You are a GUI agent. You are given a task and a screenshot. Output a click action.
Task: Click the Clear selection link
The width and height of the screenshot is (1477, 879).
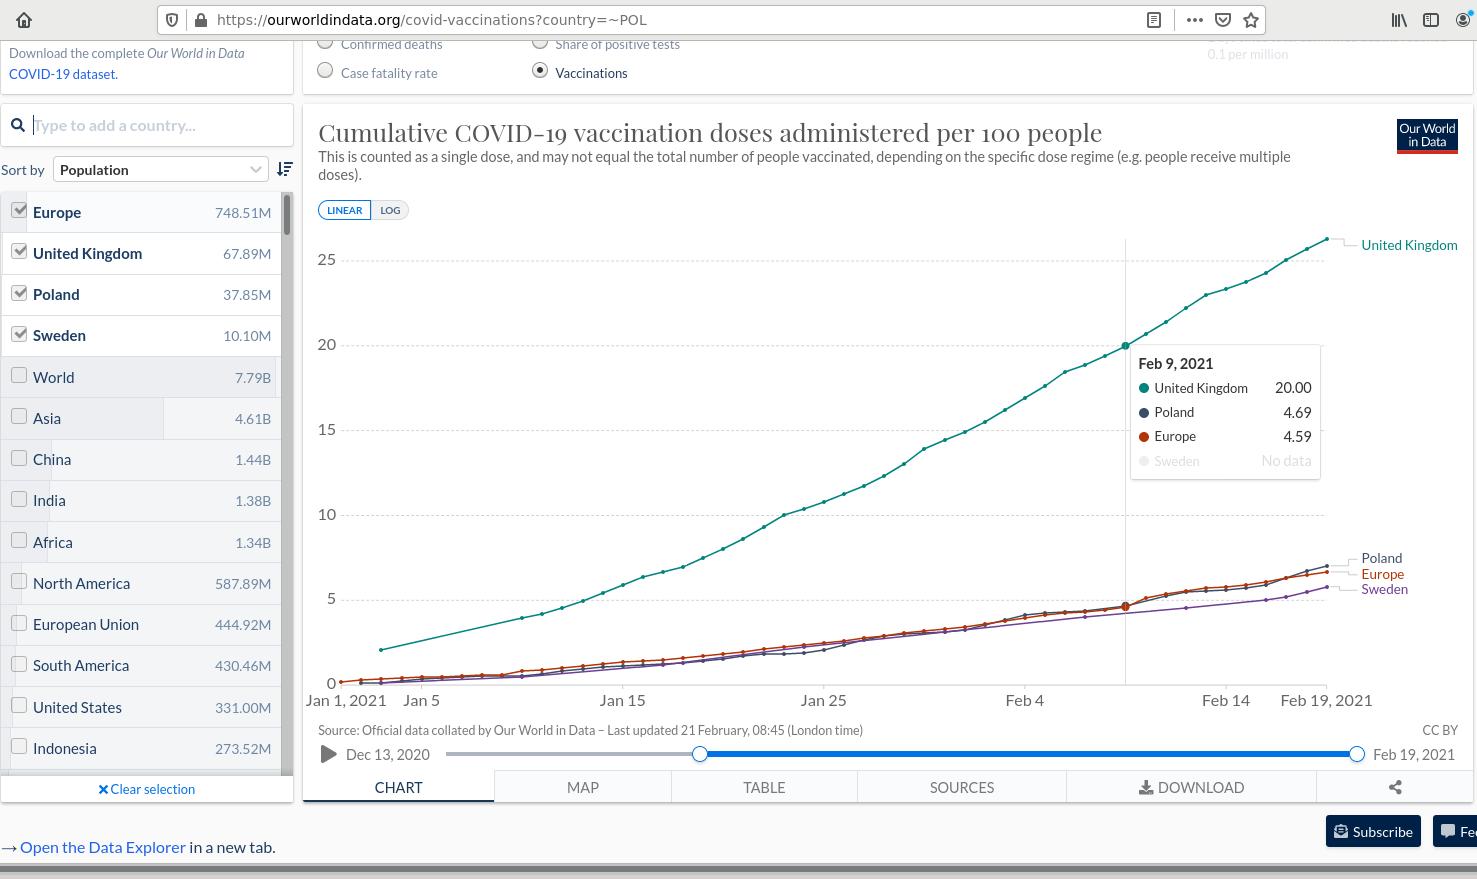tap(147, 789)
